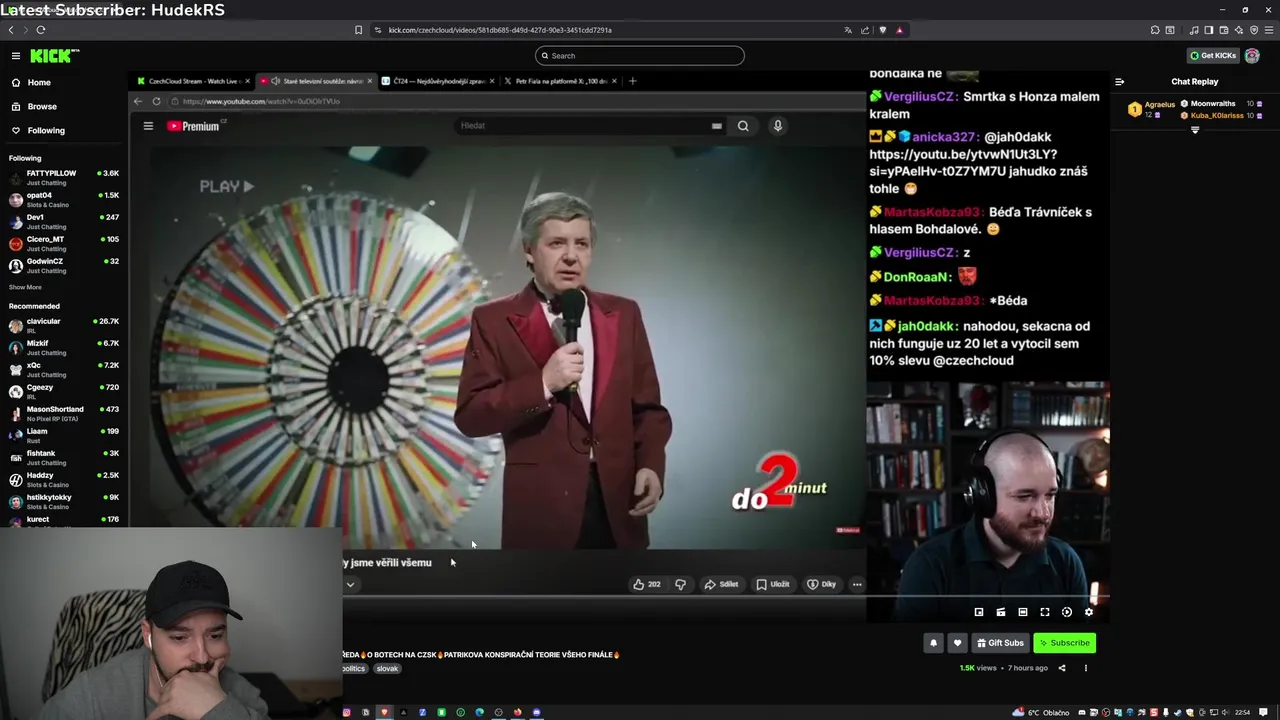Open FATTYPILLOW channel in Following list

pos(64,178)
